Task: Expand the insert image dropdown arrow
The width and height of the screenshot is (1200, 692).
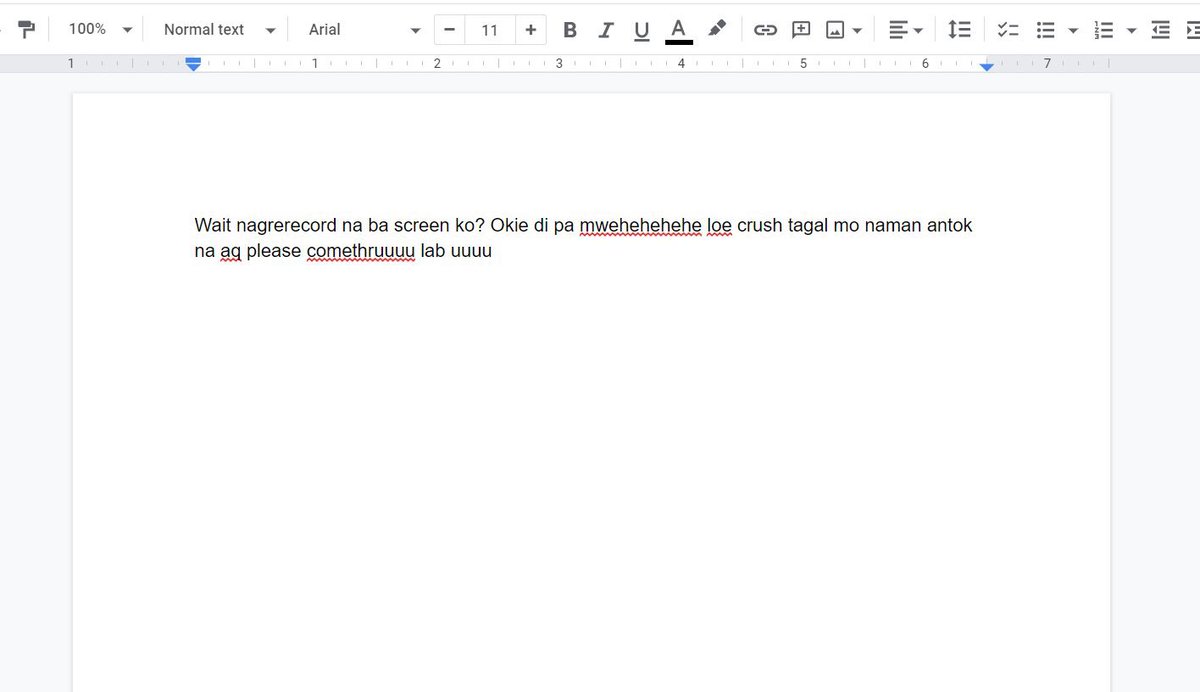Action: 857,30
